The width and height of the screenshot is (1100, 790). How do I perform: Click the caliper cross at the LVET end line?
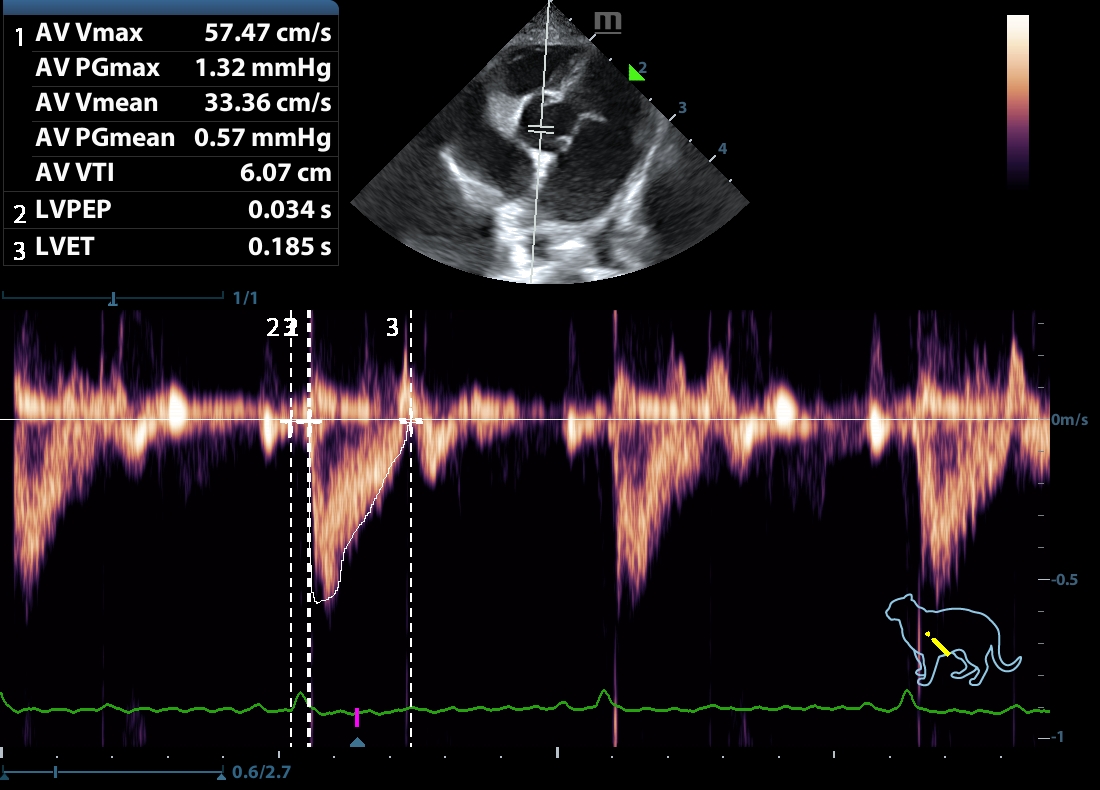(410, 422)
